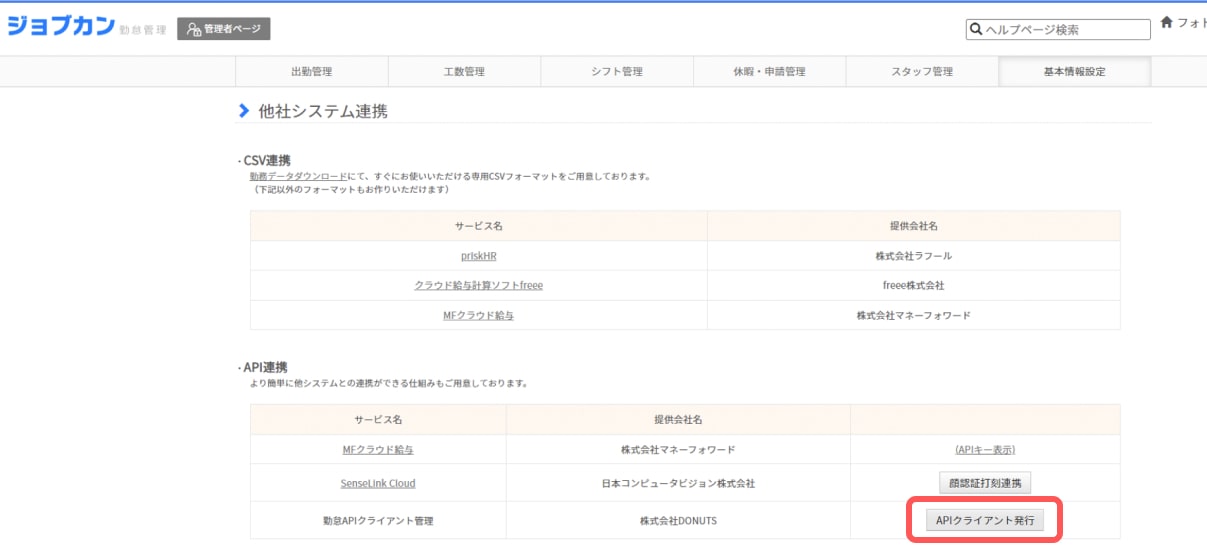This screenshot has width=1207, height=552.
Task: Open the SenseLink Cloud link
Action: pos(378,483)
